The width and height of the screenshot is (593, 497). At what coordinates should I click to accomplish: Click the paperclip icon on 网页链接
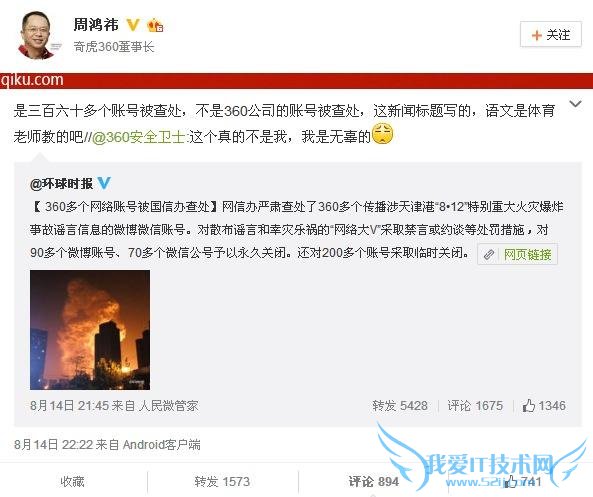pyautogui.click(x=489, y=255)
